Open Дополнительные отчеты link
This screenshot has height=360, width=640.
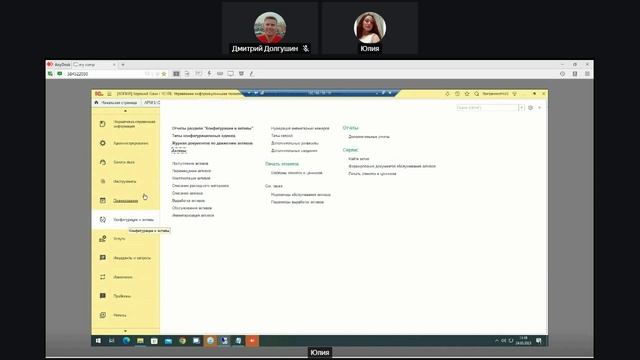click(x=369, y=137)
